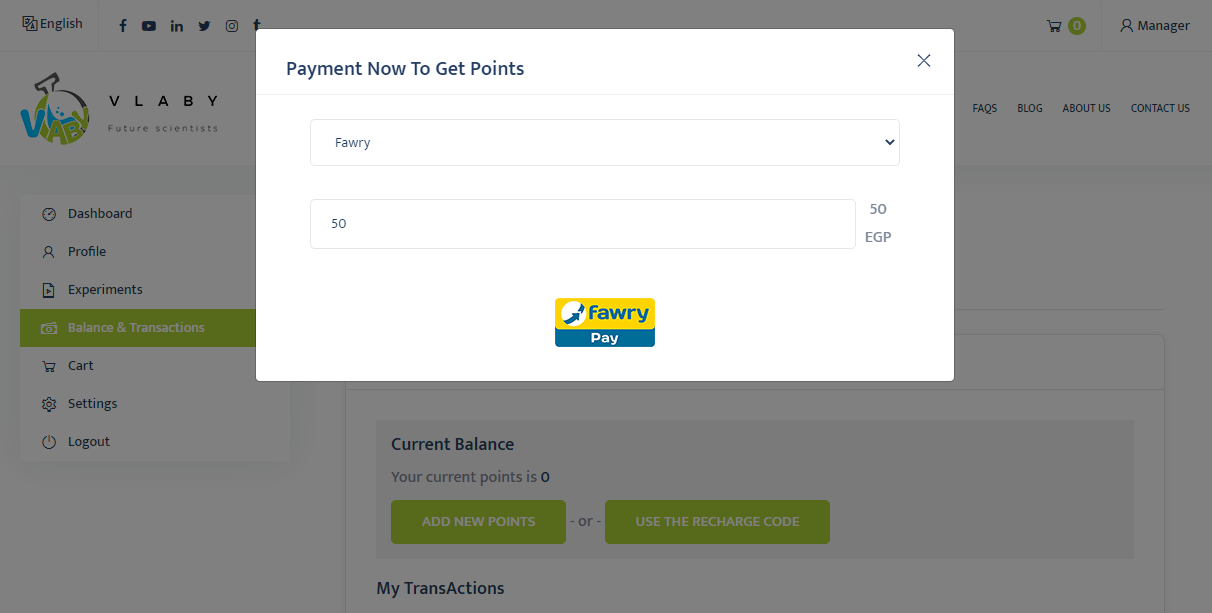Open the Twitter social icon link
Image resolution: width=1212 pixels, height=613 pixels.
tap(204, 26)
